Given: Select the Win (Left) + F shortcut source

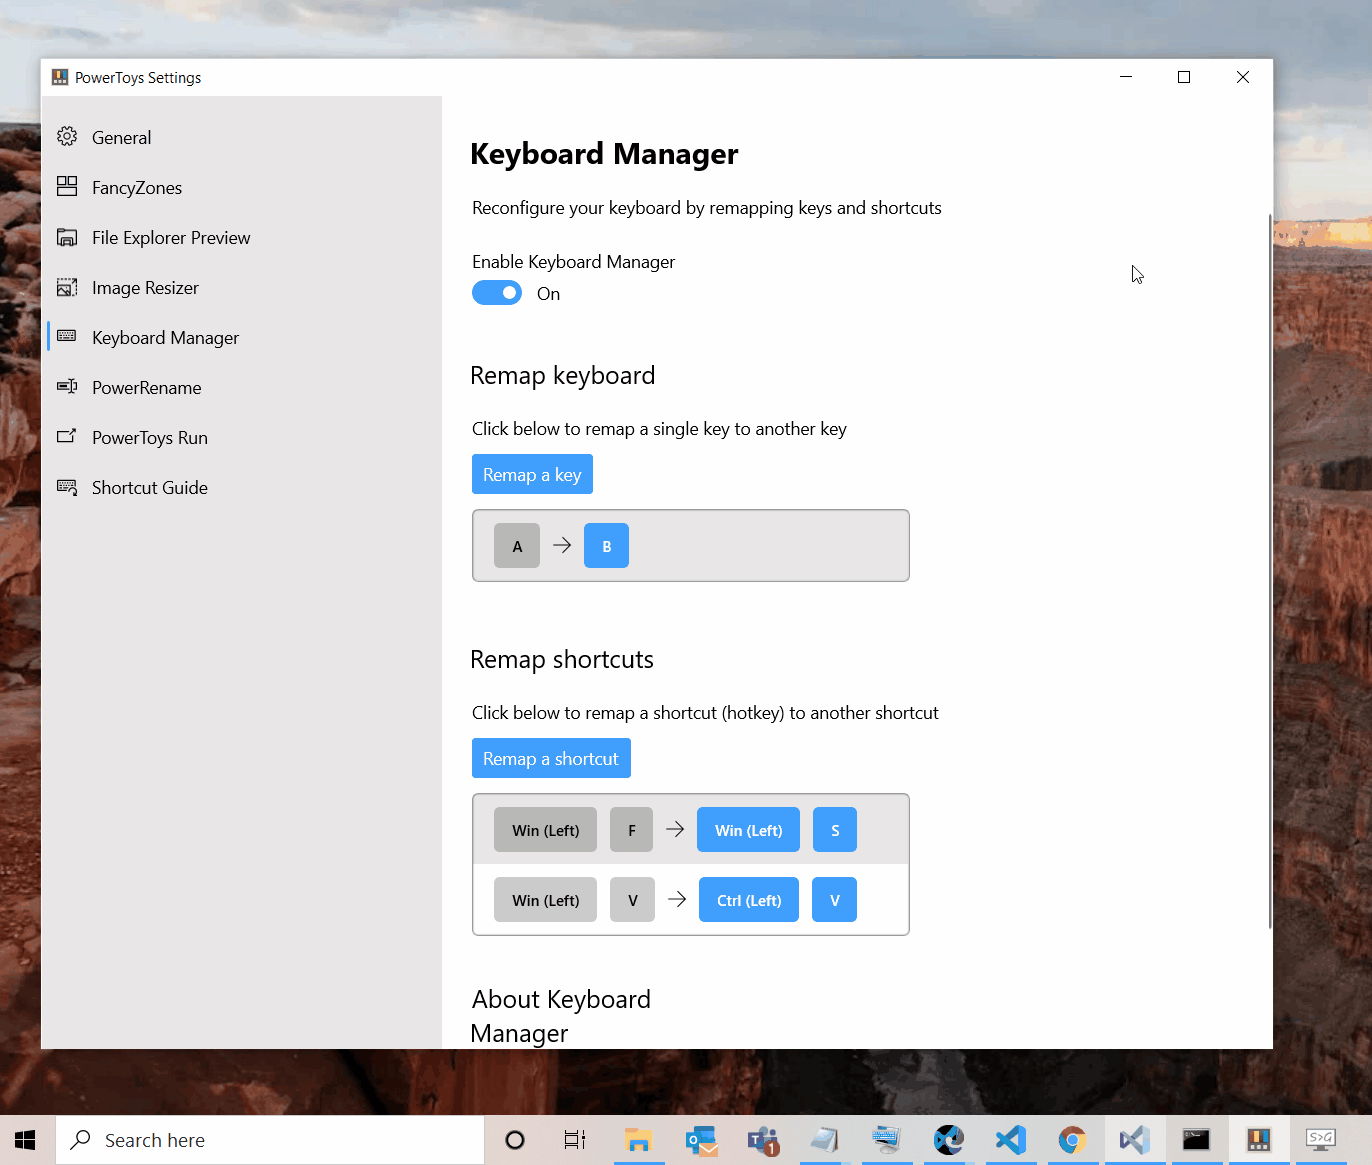Looking at the screenshot, I should coord(545,829).
